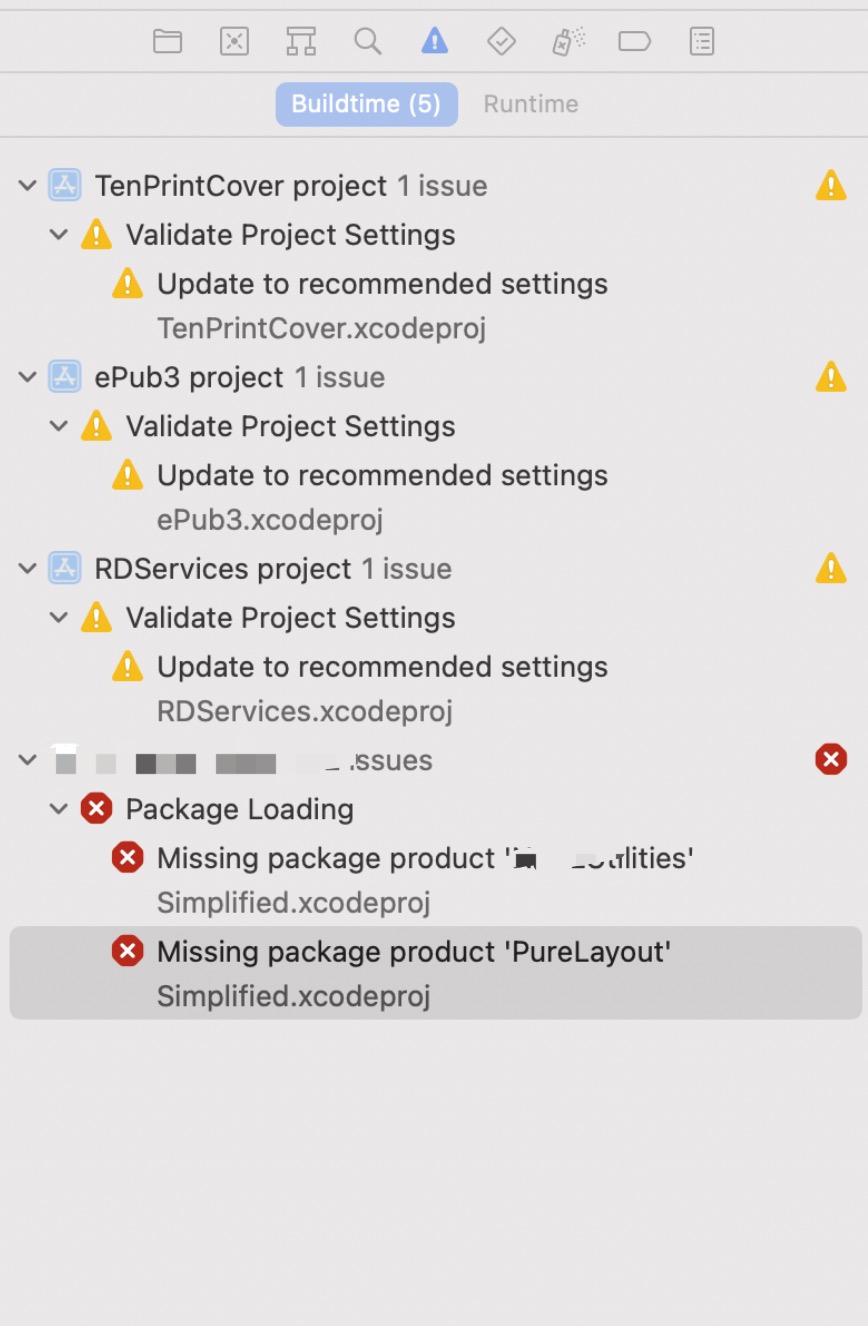Open the Find navigator magnifier icon

point(368,41)
